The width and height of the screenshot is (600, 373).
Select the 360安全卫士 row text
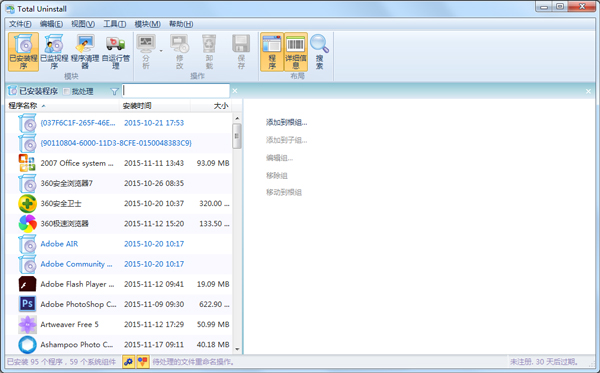61,204
